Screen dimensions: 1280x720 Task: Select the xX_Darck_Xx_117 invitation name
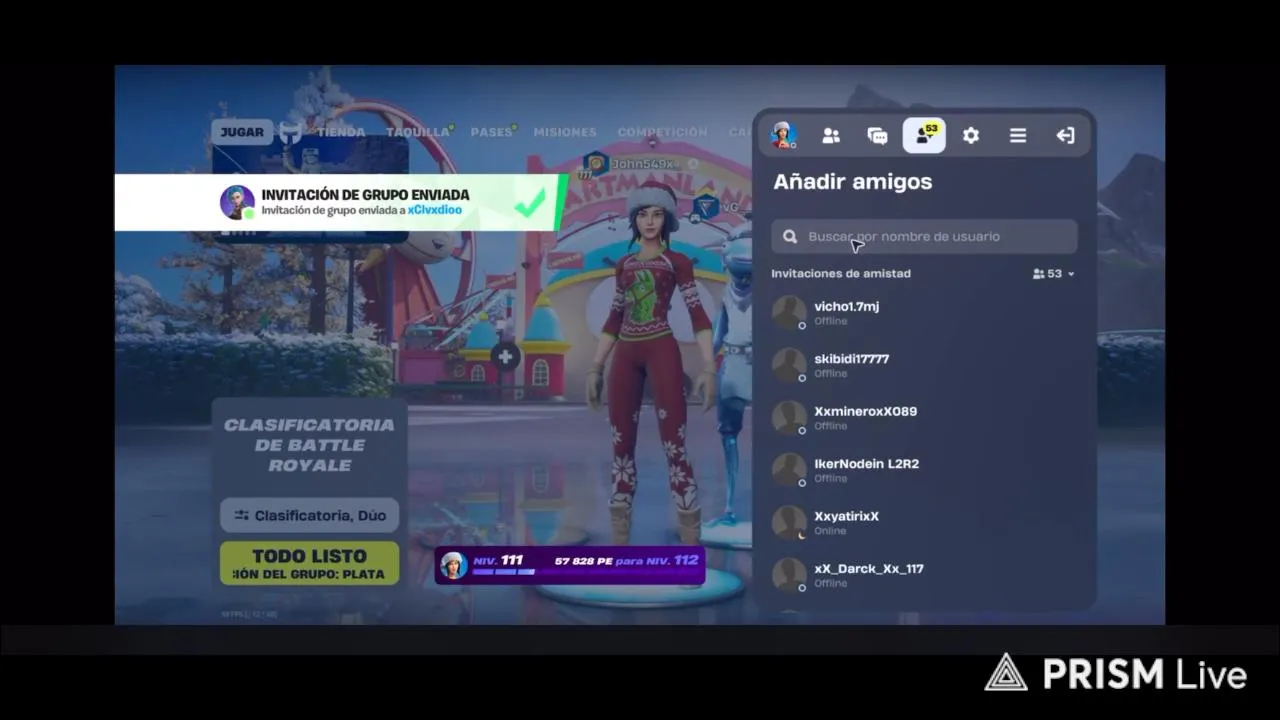[x=869, y=569]
